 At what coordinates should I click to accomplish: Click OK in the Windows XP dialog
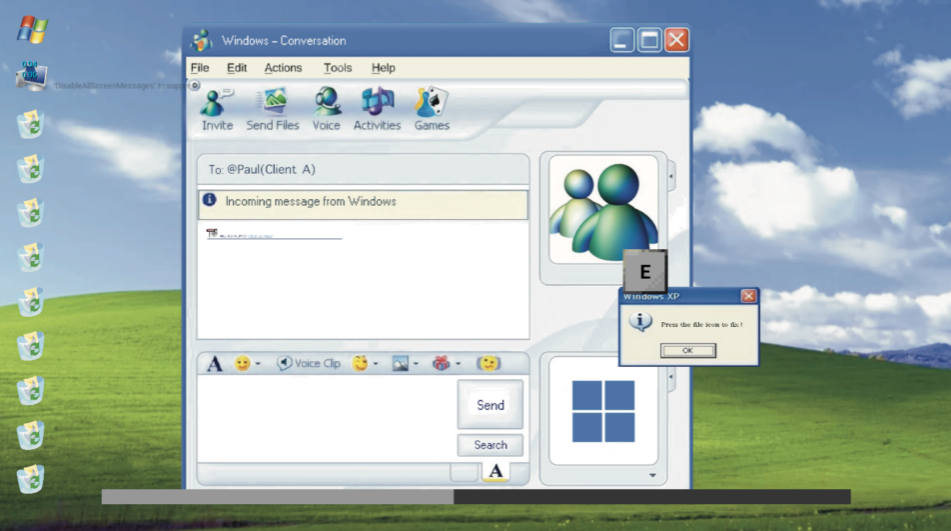688,350
